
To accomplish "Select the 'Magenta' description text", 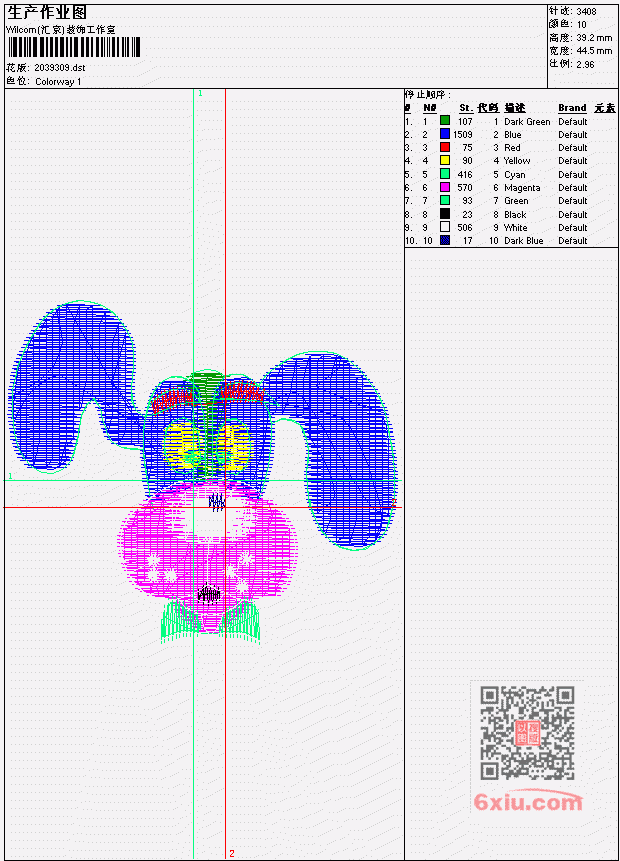I will (522, 188).
